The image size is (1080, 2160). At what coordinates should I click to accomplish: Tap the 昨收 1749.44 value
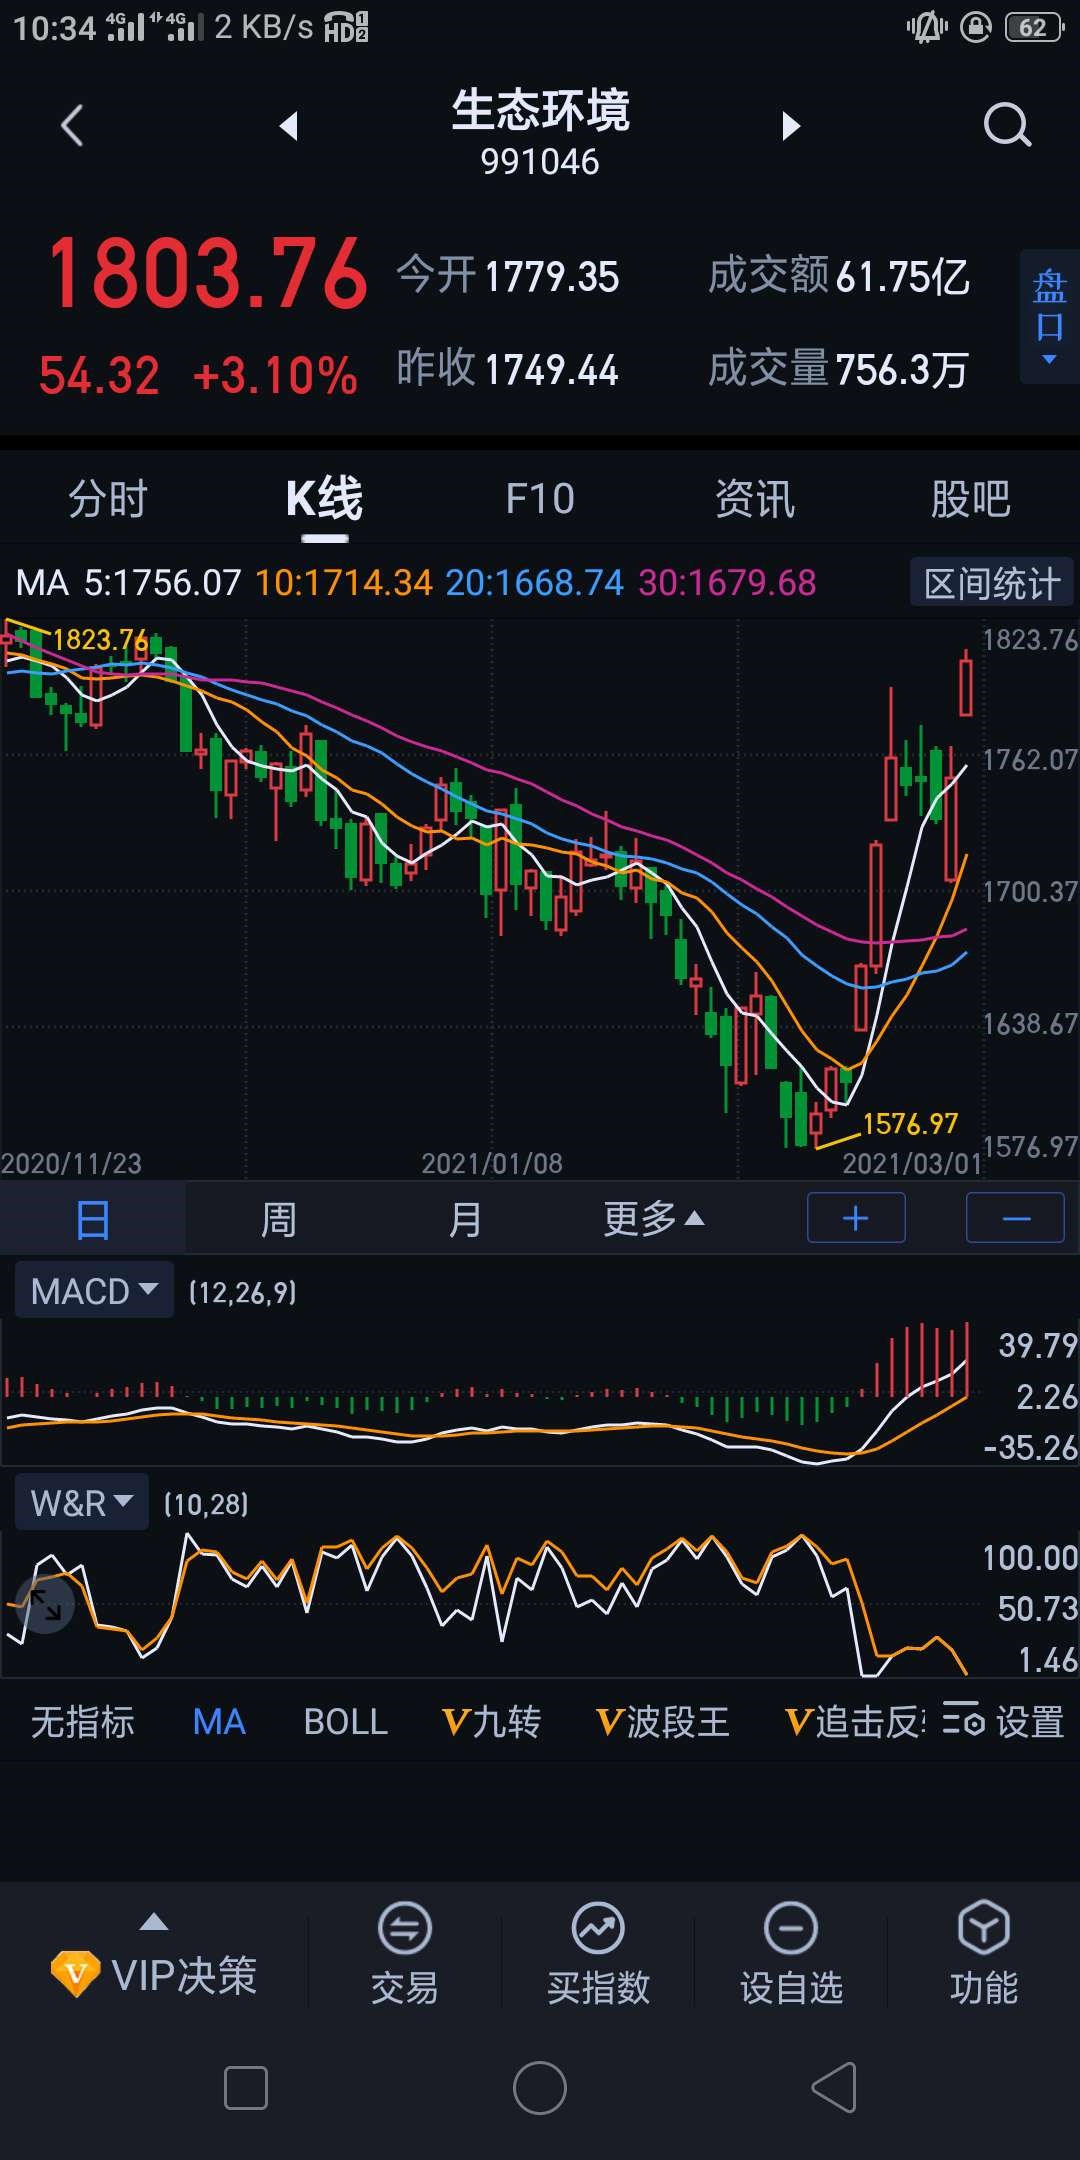552,370
